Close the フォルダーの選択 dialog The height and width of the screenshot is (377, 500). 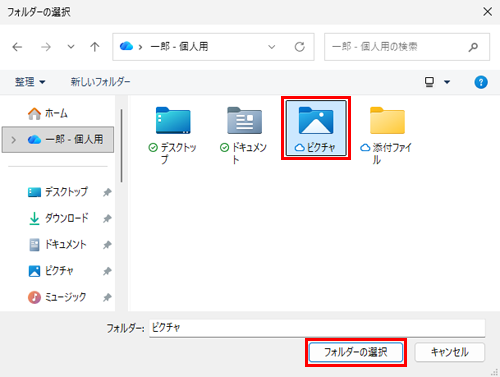click(487, 12)
